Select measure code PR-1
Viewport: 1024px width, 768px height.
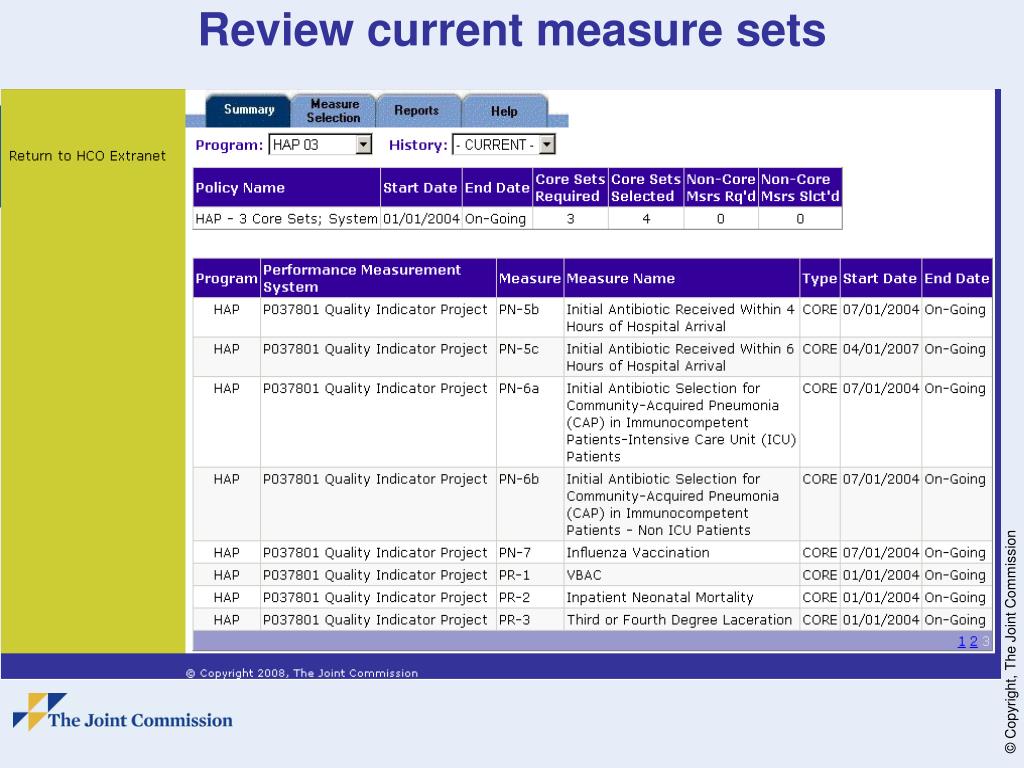click(x=514, y=575)
